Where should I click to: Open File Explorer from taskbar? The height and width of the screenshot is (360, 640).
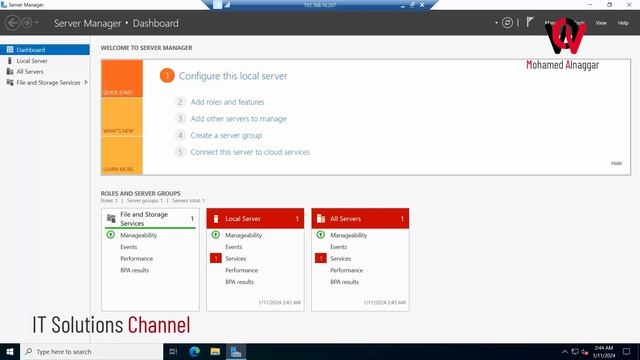click(215, 351)
